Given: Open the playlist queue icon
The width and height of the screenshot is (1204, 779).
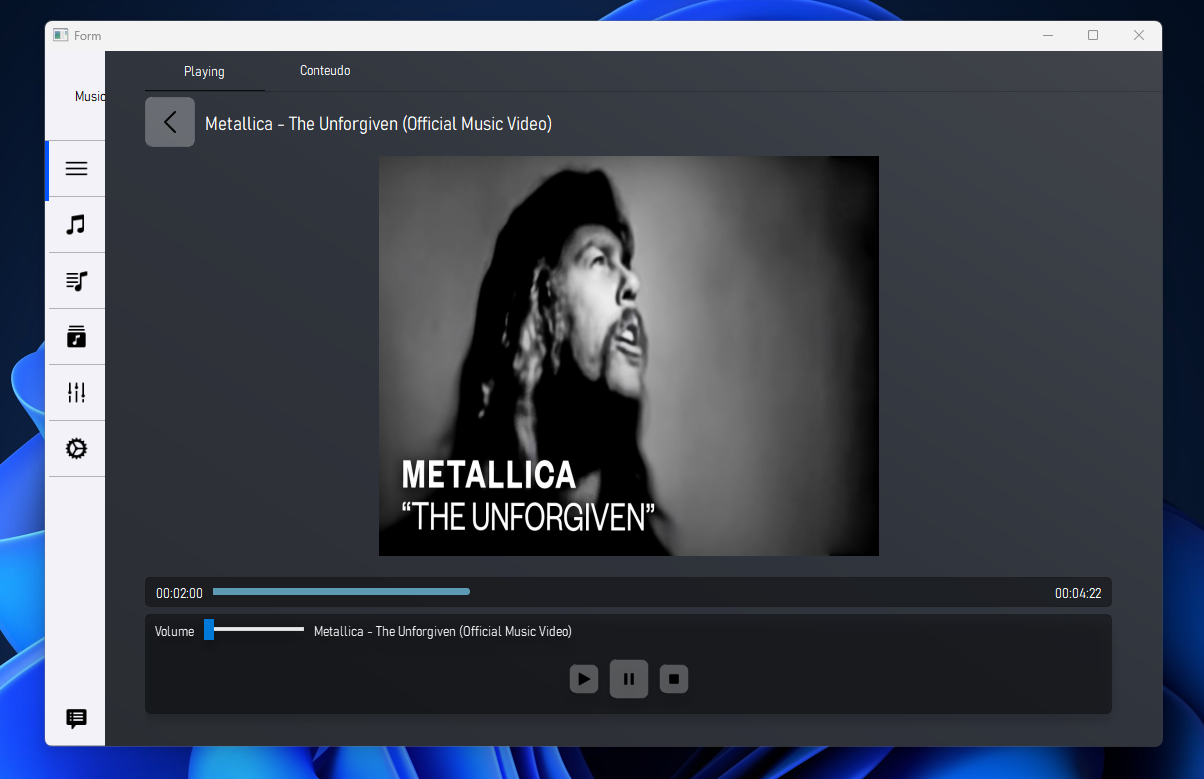Looking at the screenshot, I should click(76, 281).
